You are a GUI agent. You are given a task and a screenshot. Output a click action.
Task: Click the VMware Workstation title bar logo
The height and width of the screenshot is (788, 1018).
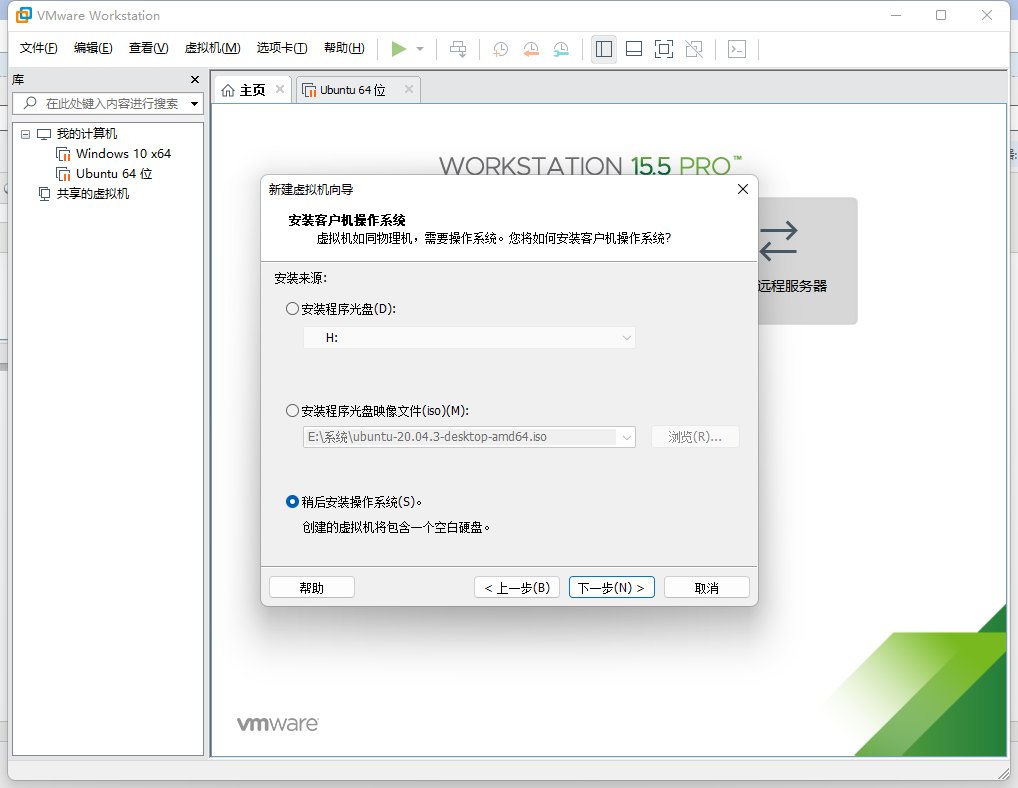click(23, 15)
